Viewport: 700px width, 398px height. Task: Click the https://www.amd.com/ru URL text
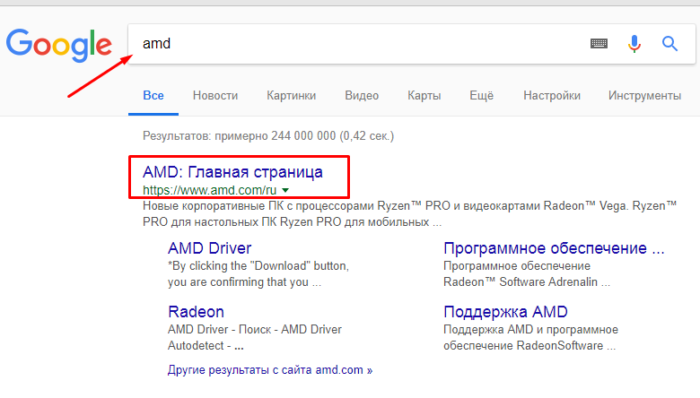pos(209,190)
